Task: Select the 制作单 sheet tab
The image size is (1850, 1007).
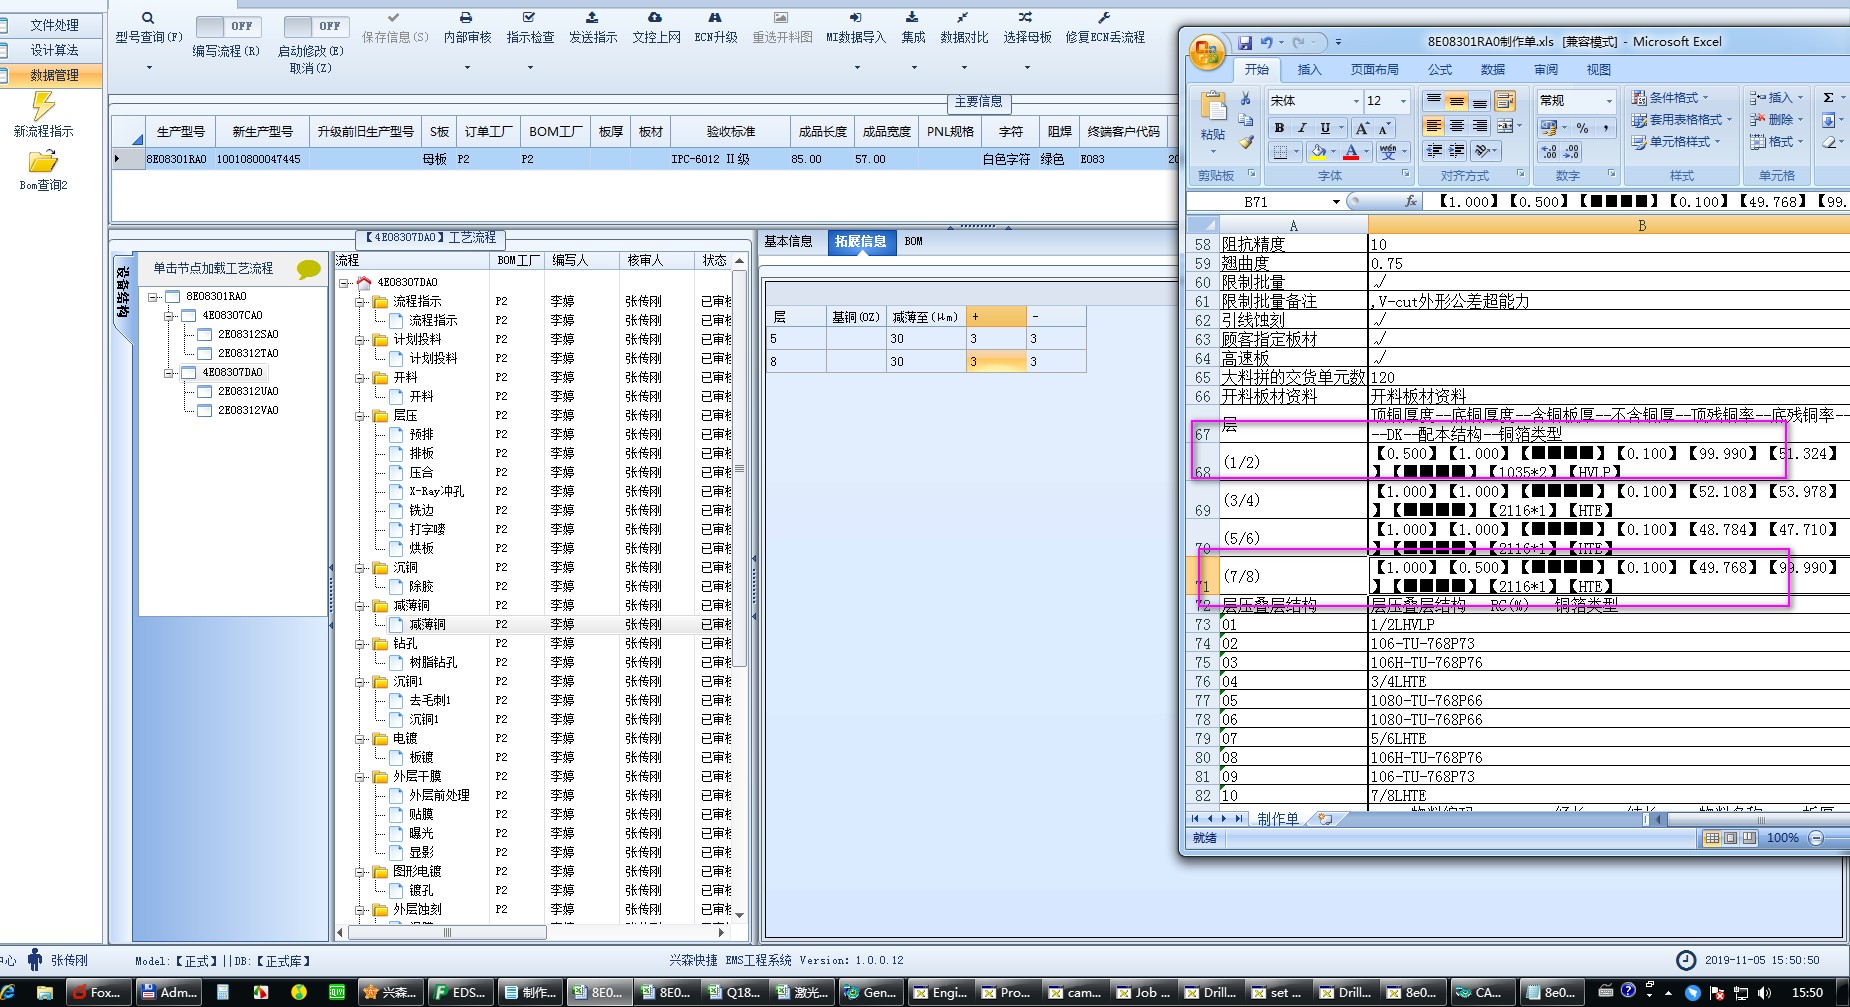Action: (x=1278, y=819)
